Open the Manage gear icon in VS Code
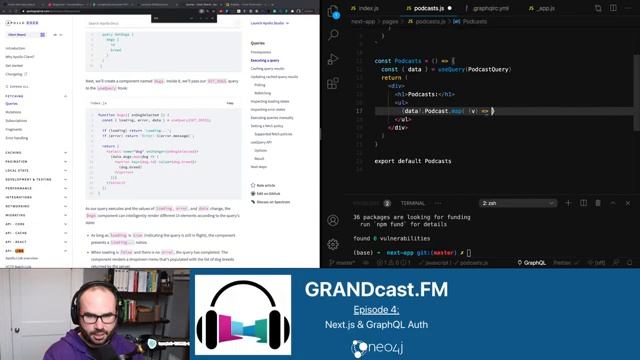 (333, 244)
